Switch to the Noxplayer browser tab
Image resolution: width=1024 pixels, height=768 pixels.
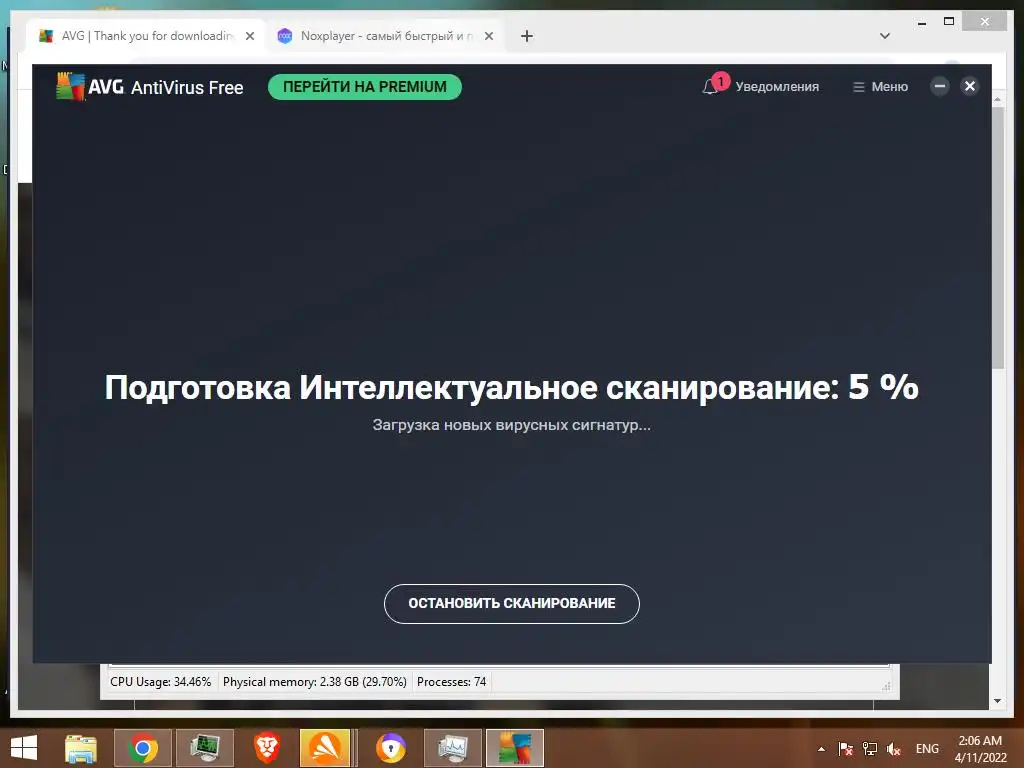point(385,36)
